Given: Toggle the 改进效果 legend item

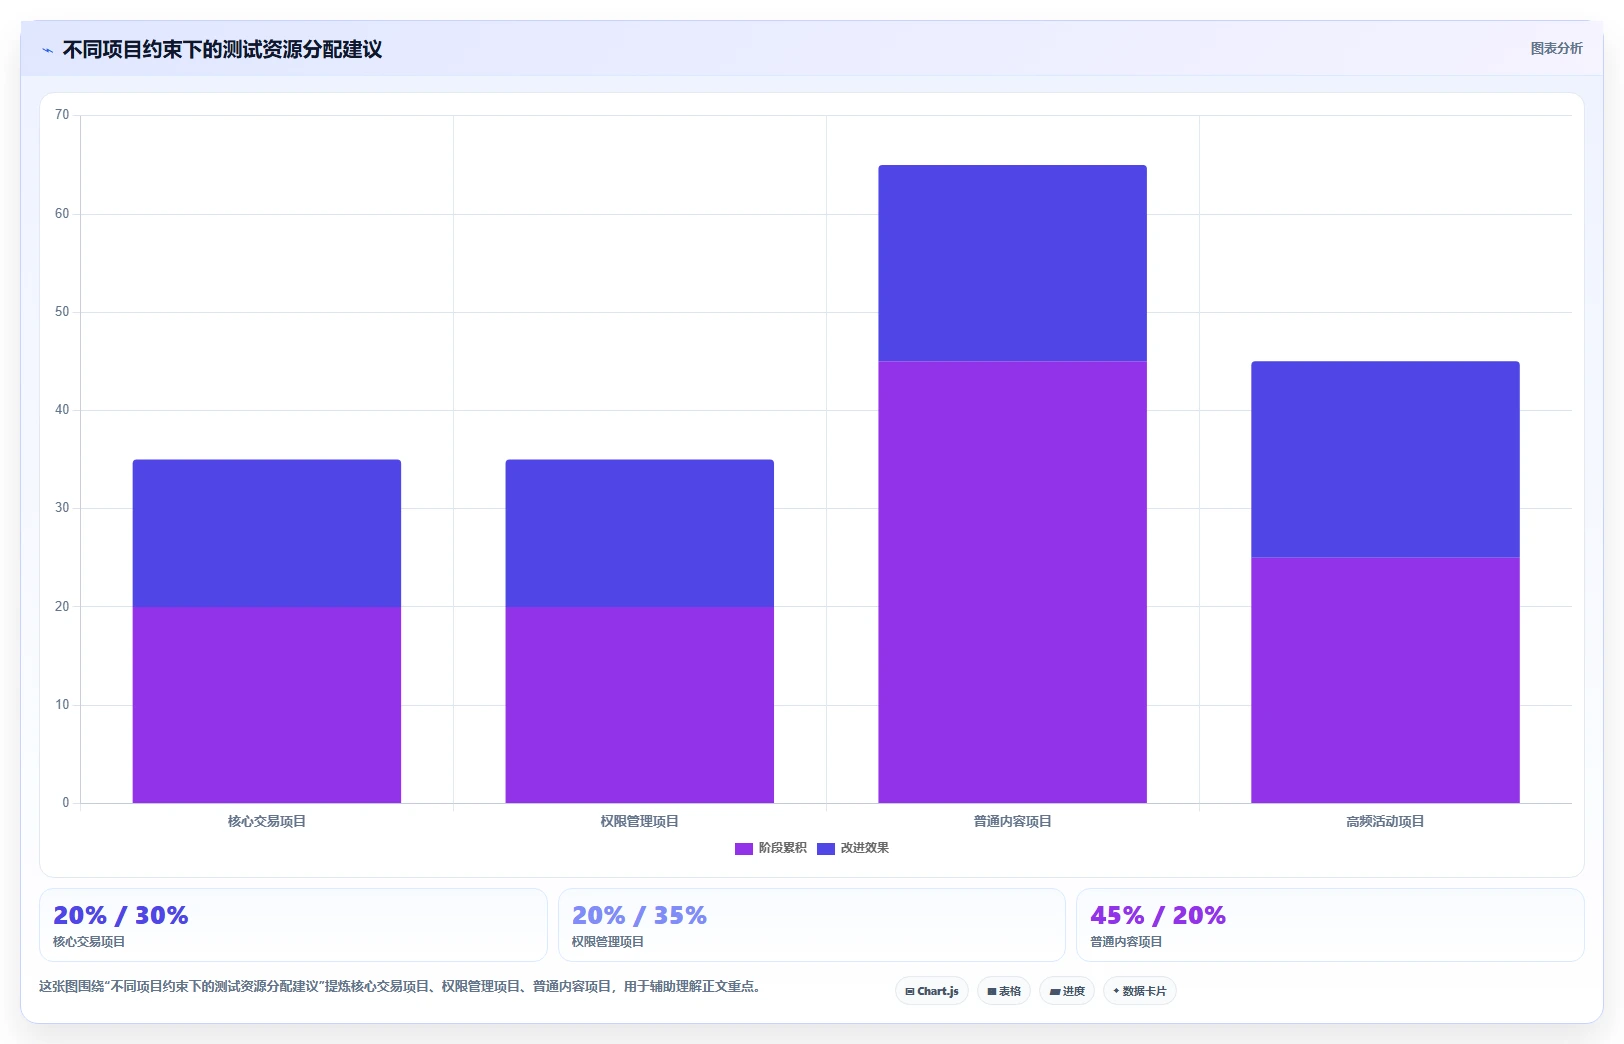Looking at the screenshot, I should click(x=853, y=848).
